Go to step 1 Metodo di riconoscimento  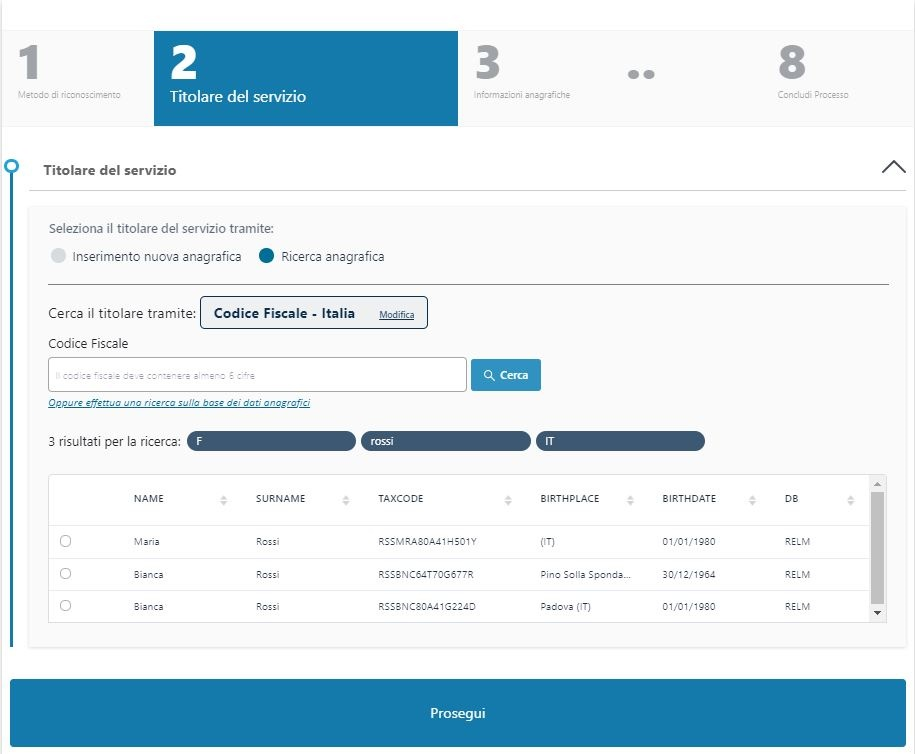point(70,77)
